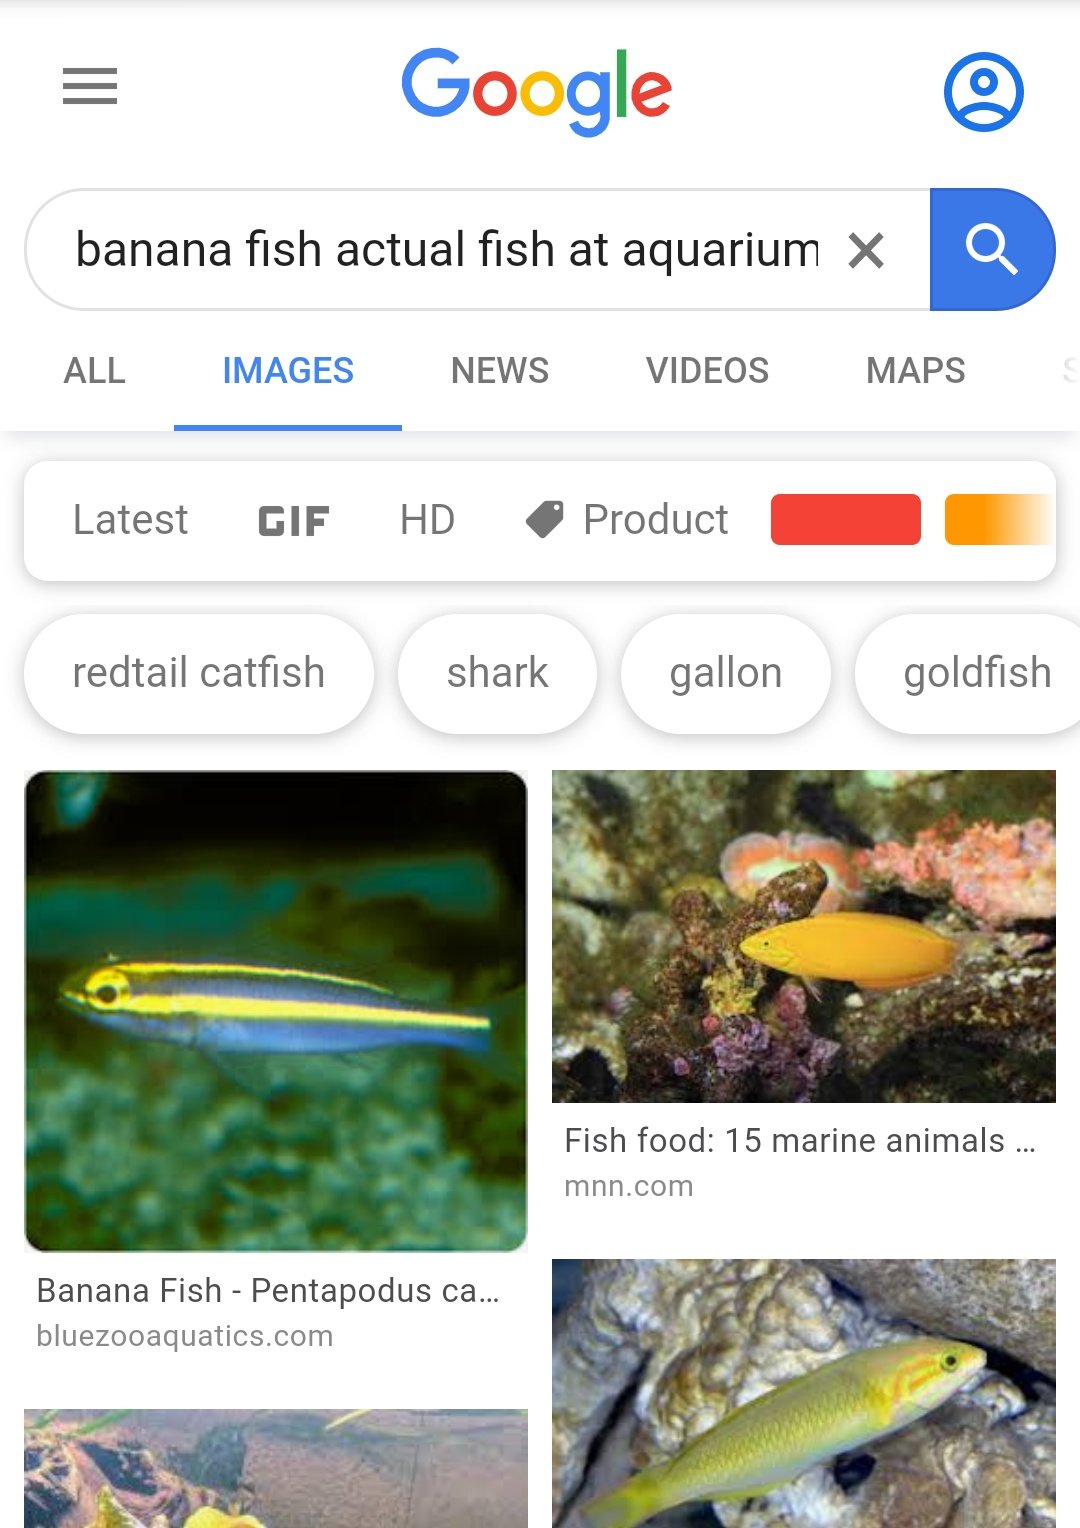Image resolution: width=1080 pixels, height=1528 pixels.
Task: Choose the gallon suggestion chip
Action: (726, 673)
